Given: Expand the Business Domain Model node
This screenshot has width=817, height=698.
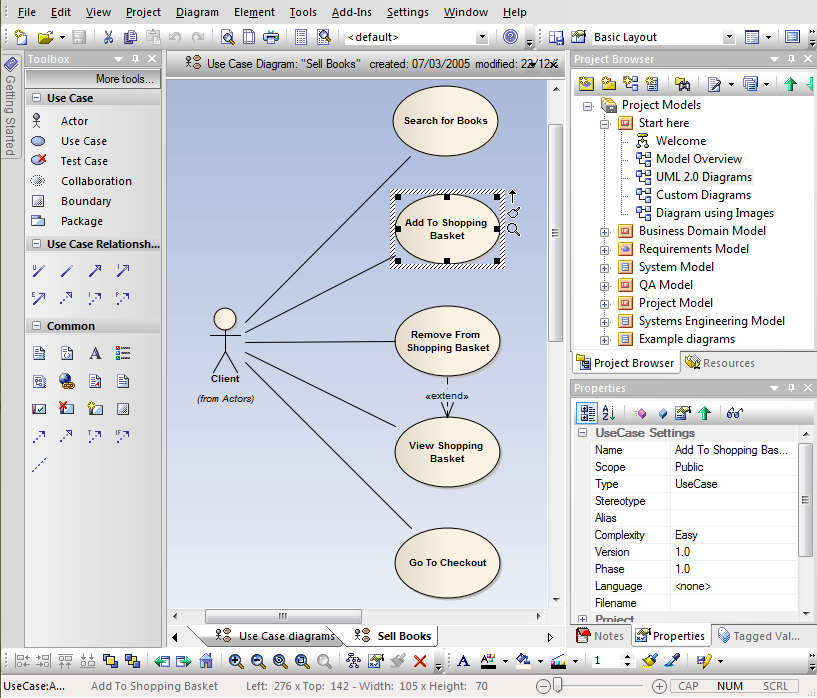Looking at the screenshot, I should pos(604,232).
